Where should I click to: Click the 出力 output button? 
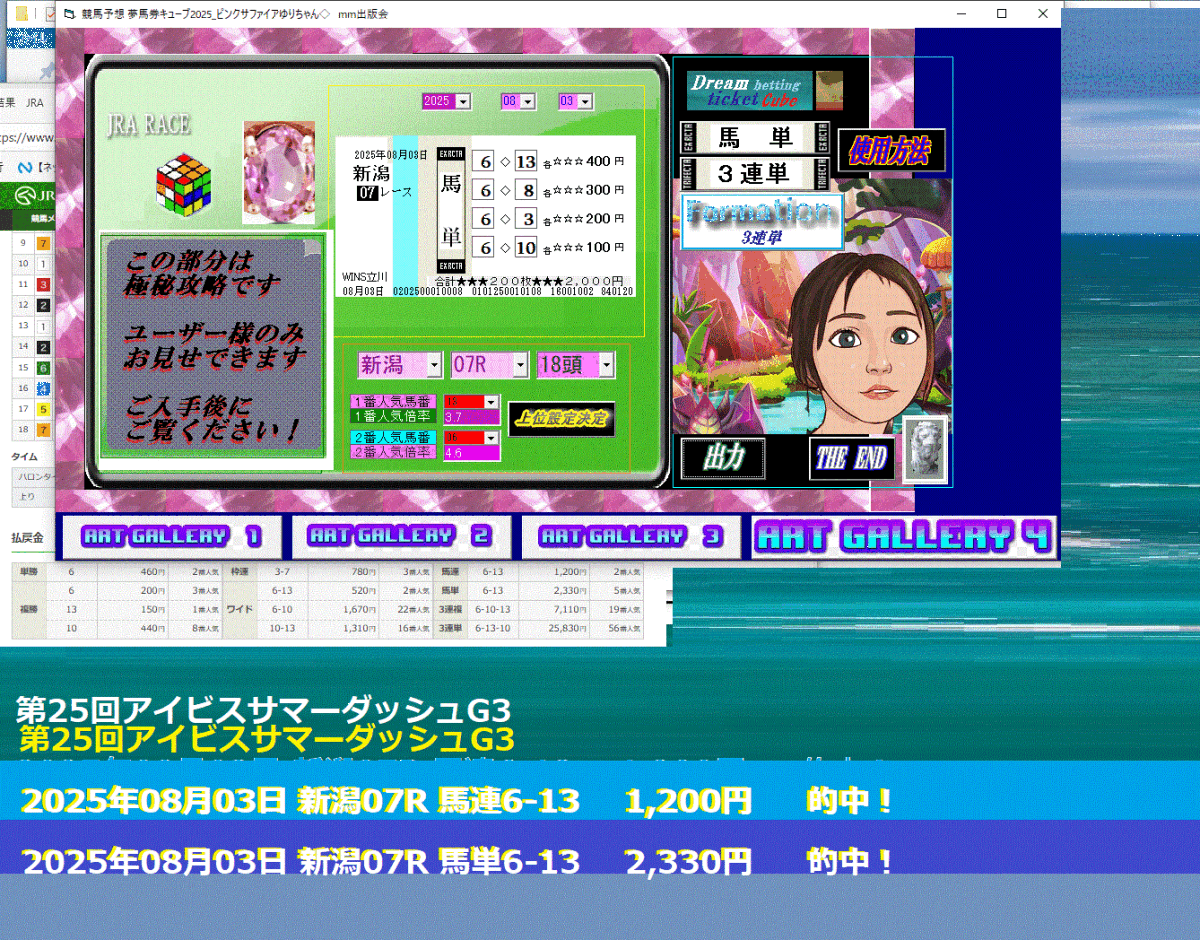[x=723, y=458]
